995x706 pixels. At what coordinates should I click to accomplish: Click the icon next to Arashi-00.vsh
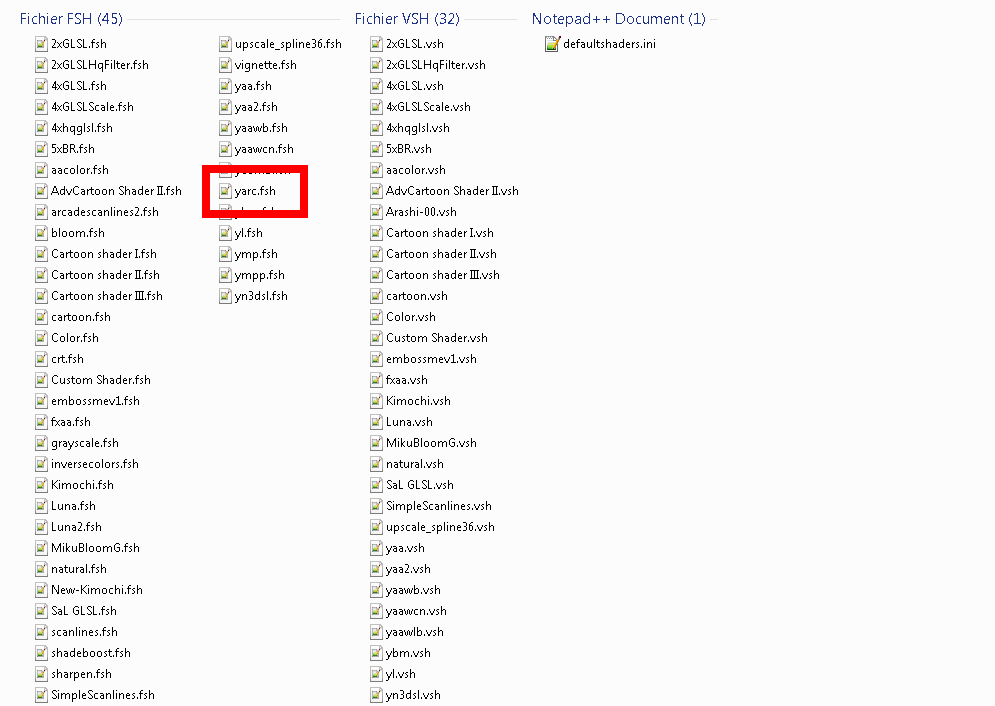(376, 212)
